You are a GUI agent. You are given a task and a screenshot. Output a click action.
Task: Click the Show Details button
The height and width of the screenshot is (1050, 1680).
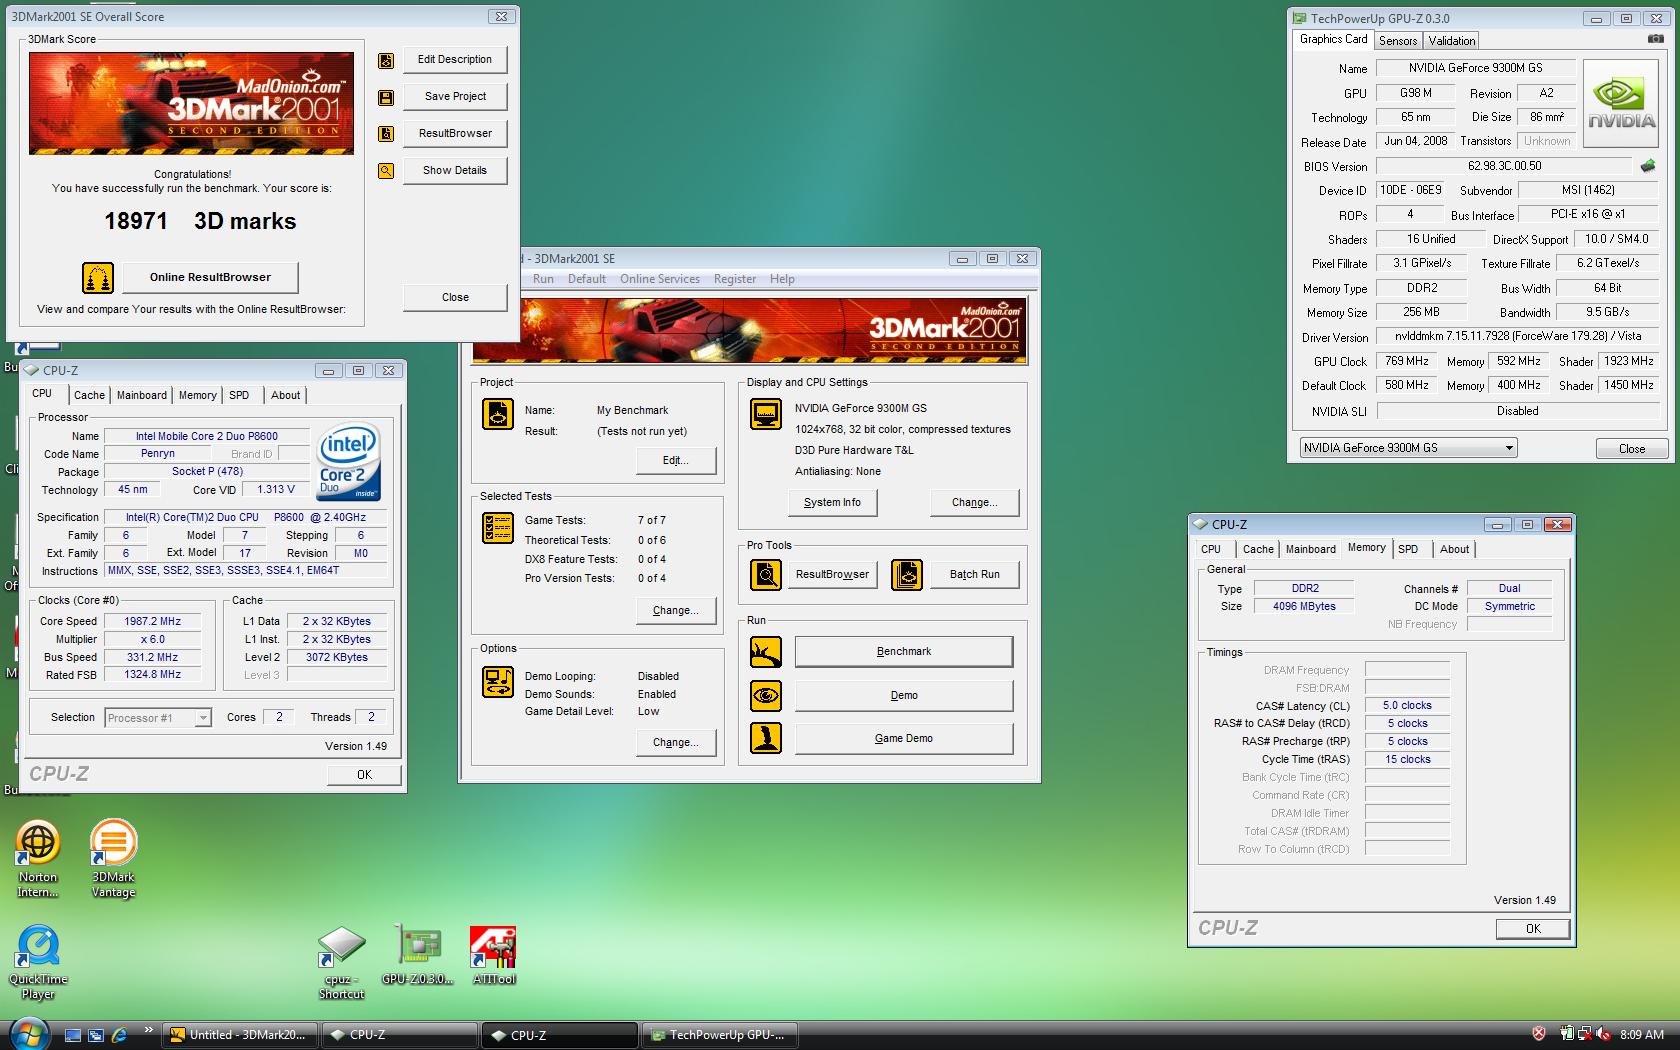coord(455,171)
